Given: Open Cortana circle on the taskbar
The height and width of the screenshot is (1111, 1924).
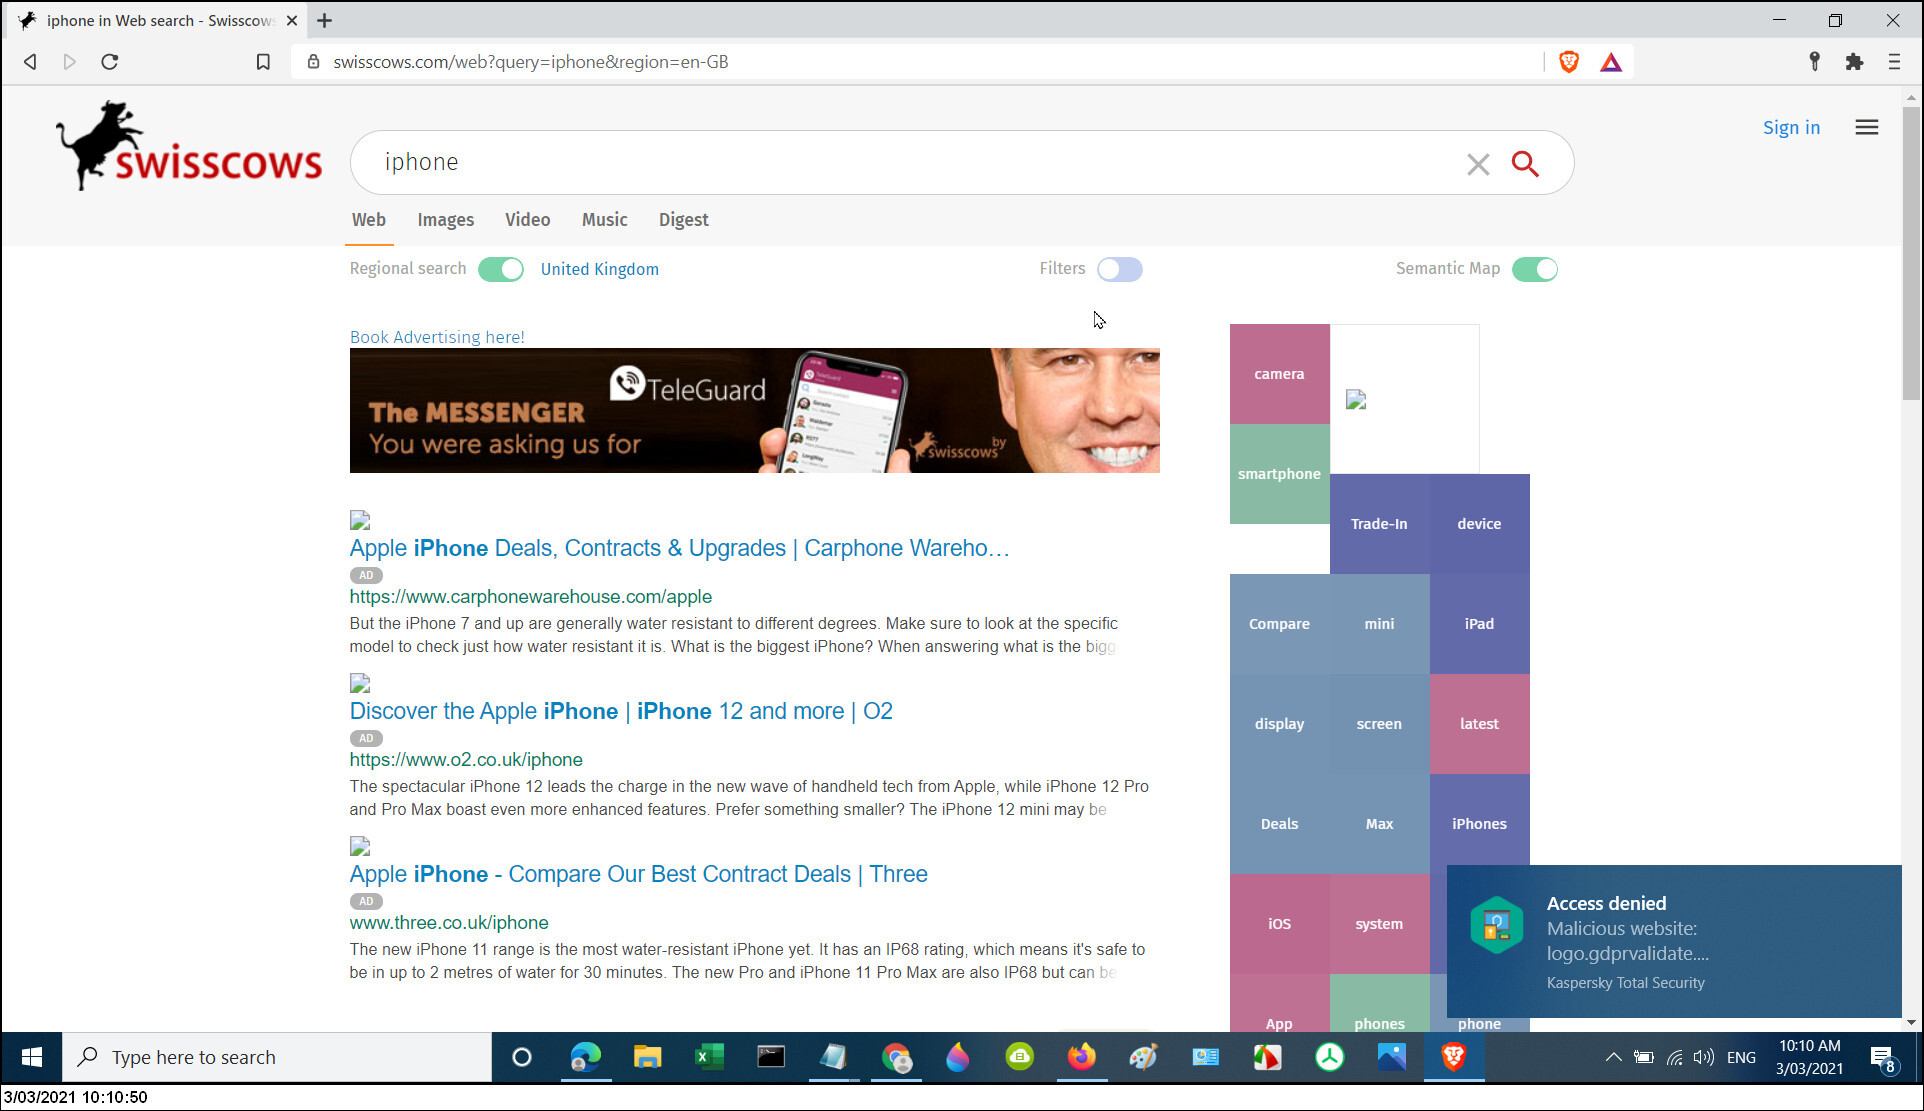Looking at the screenshot, I should (x=521, y=1057).
